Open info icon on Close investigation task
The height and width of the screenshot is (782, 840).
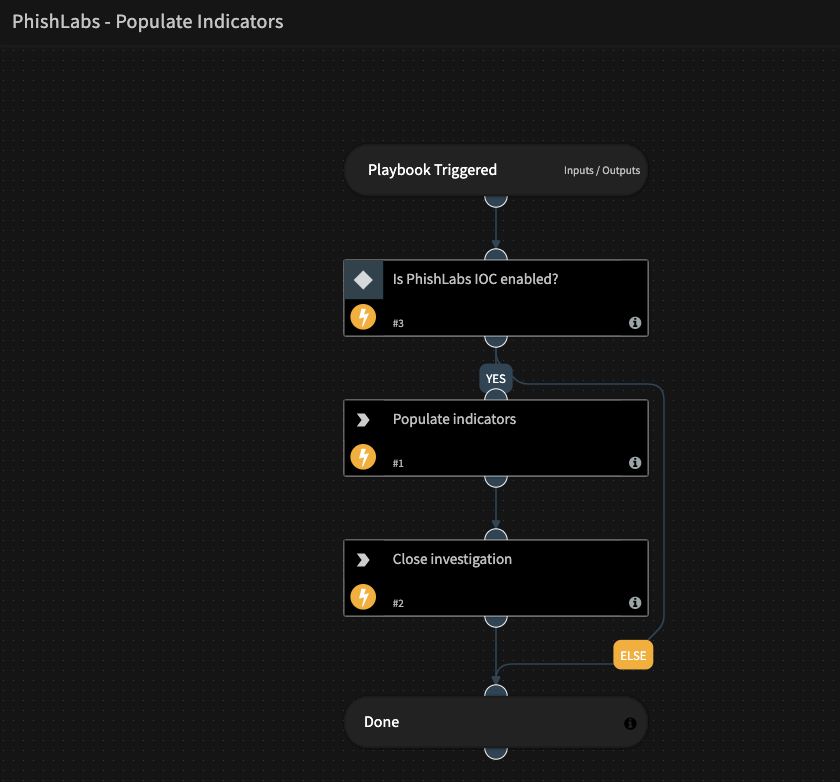coord(634,604)
